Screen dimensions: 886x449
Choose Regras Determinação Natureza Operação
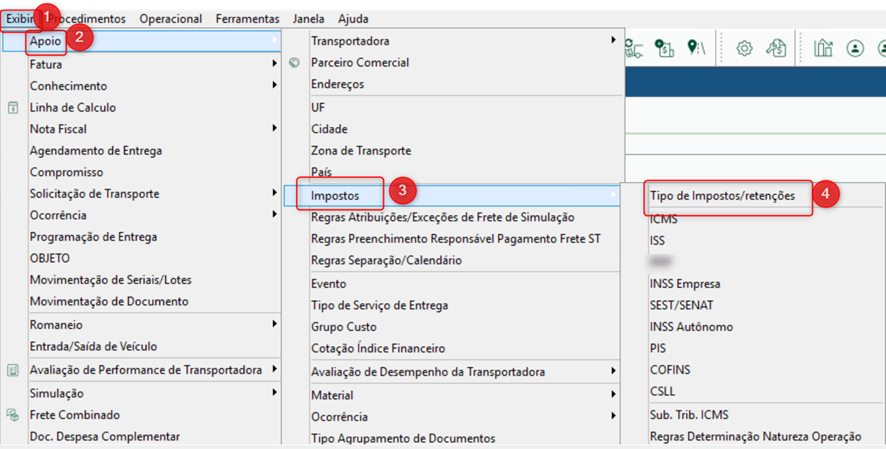(753, 436)
